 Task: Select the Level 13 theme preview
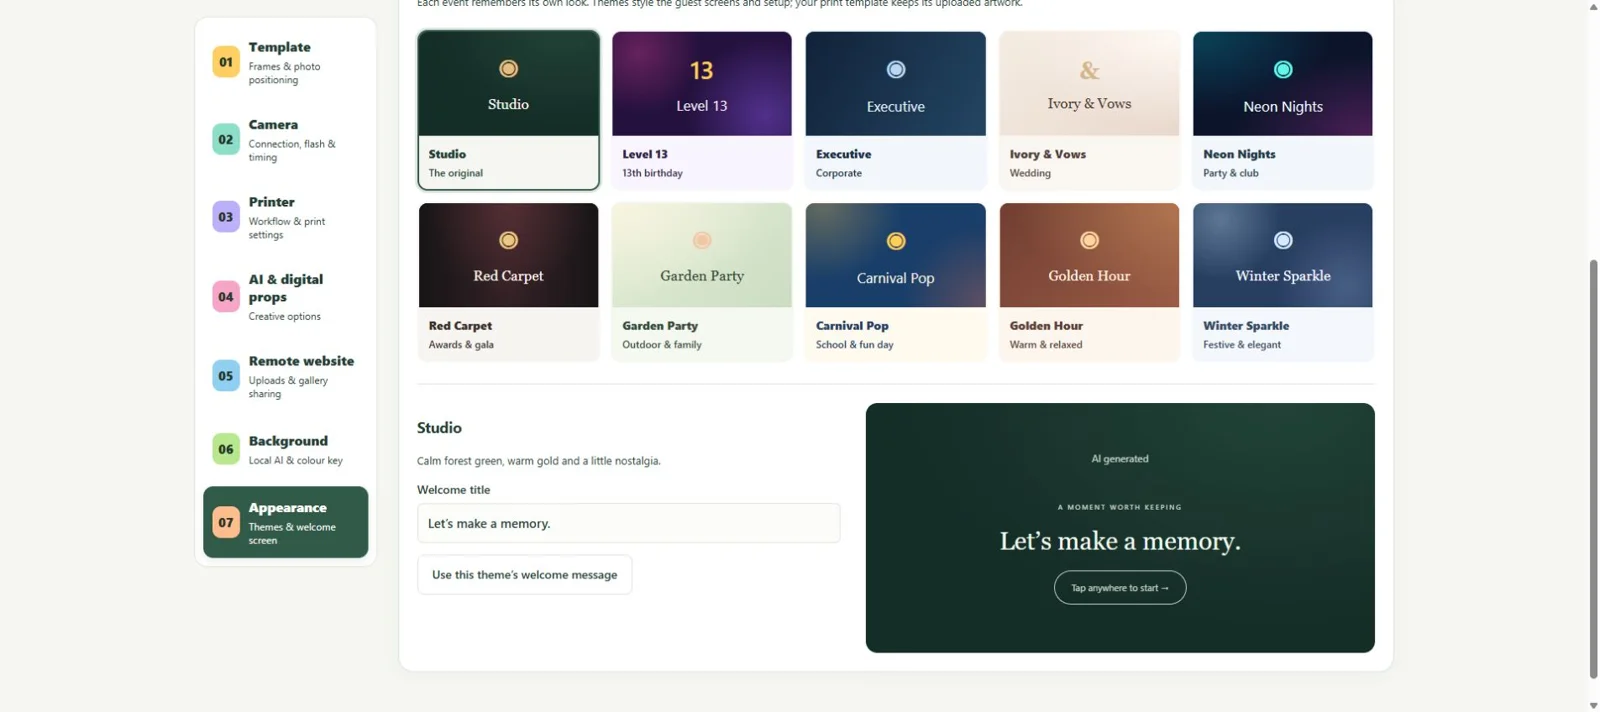click(x=702, y=84)
